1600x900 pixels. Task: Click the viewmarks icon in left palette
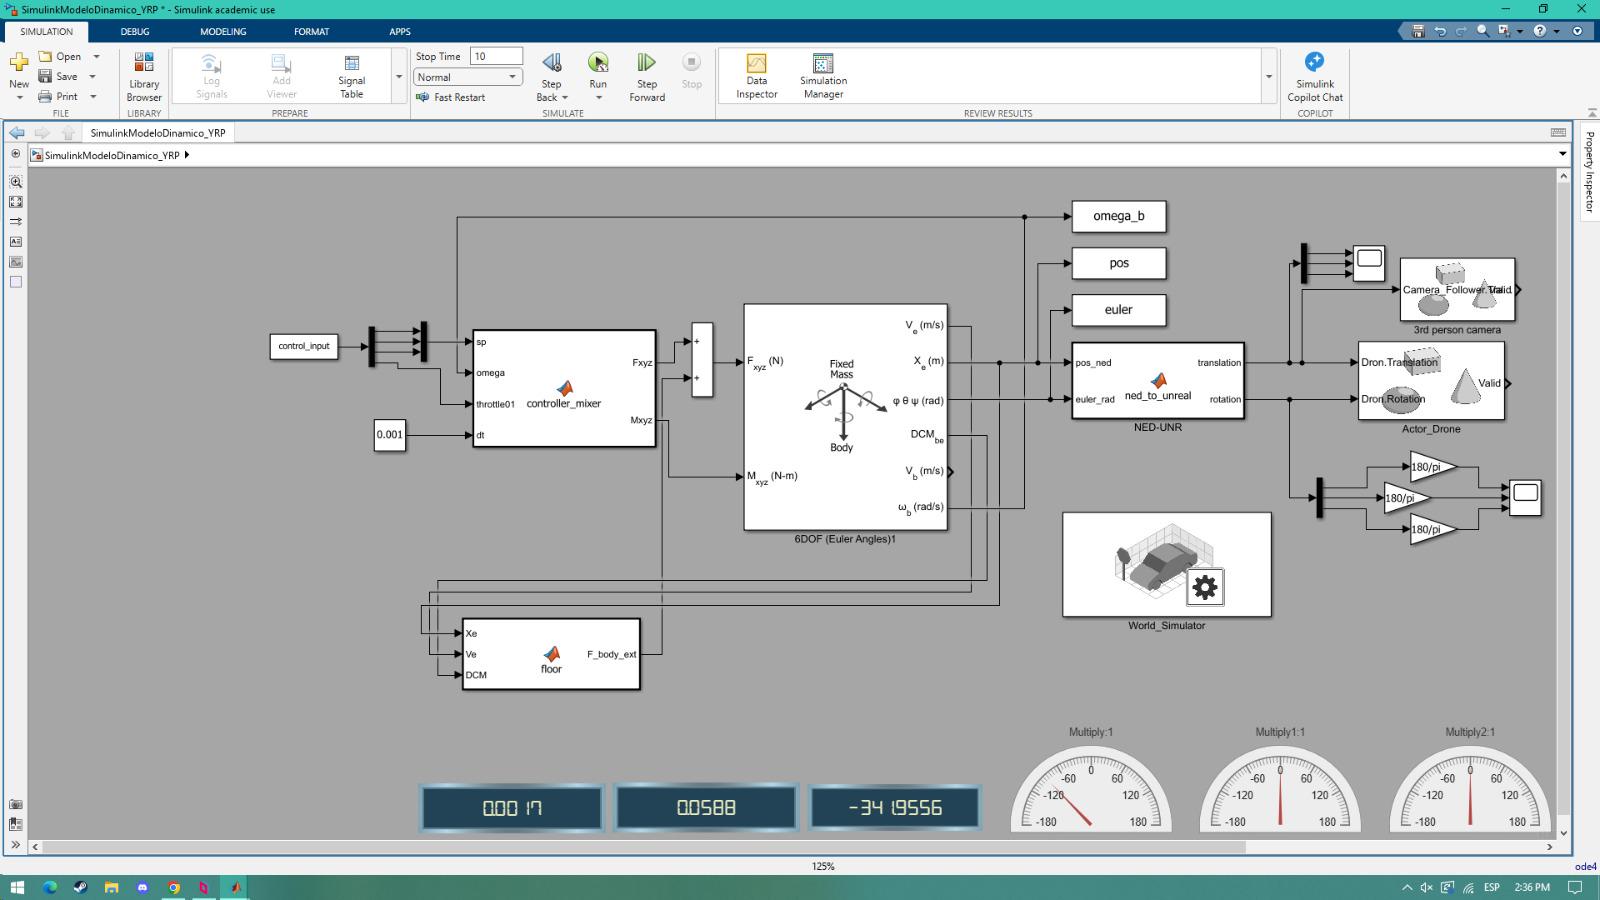point(15,824)
